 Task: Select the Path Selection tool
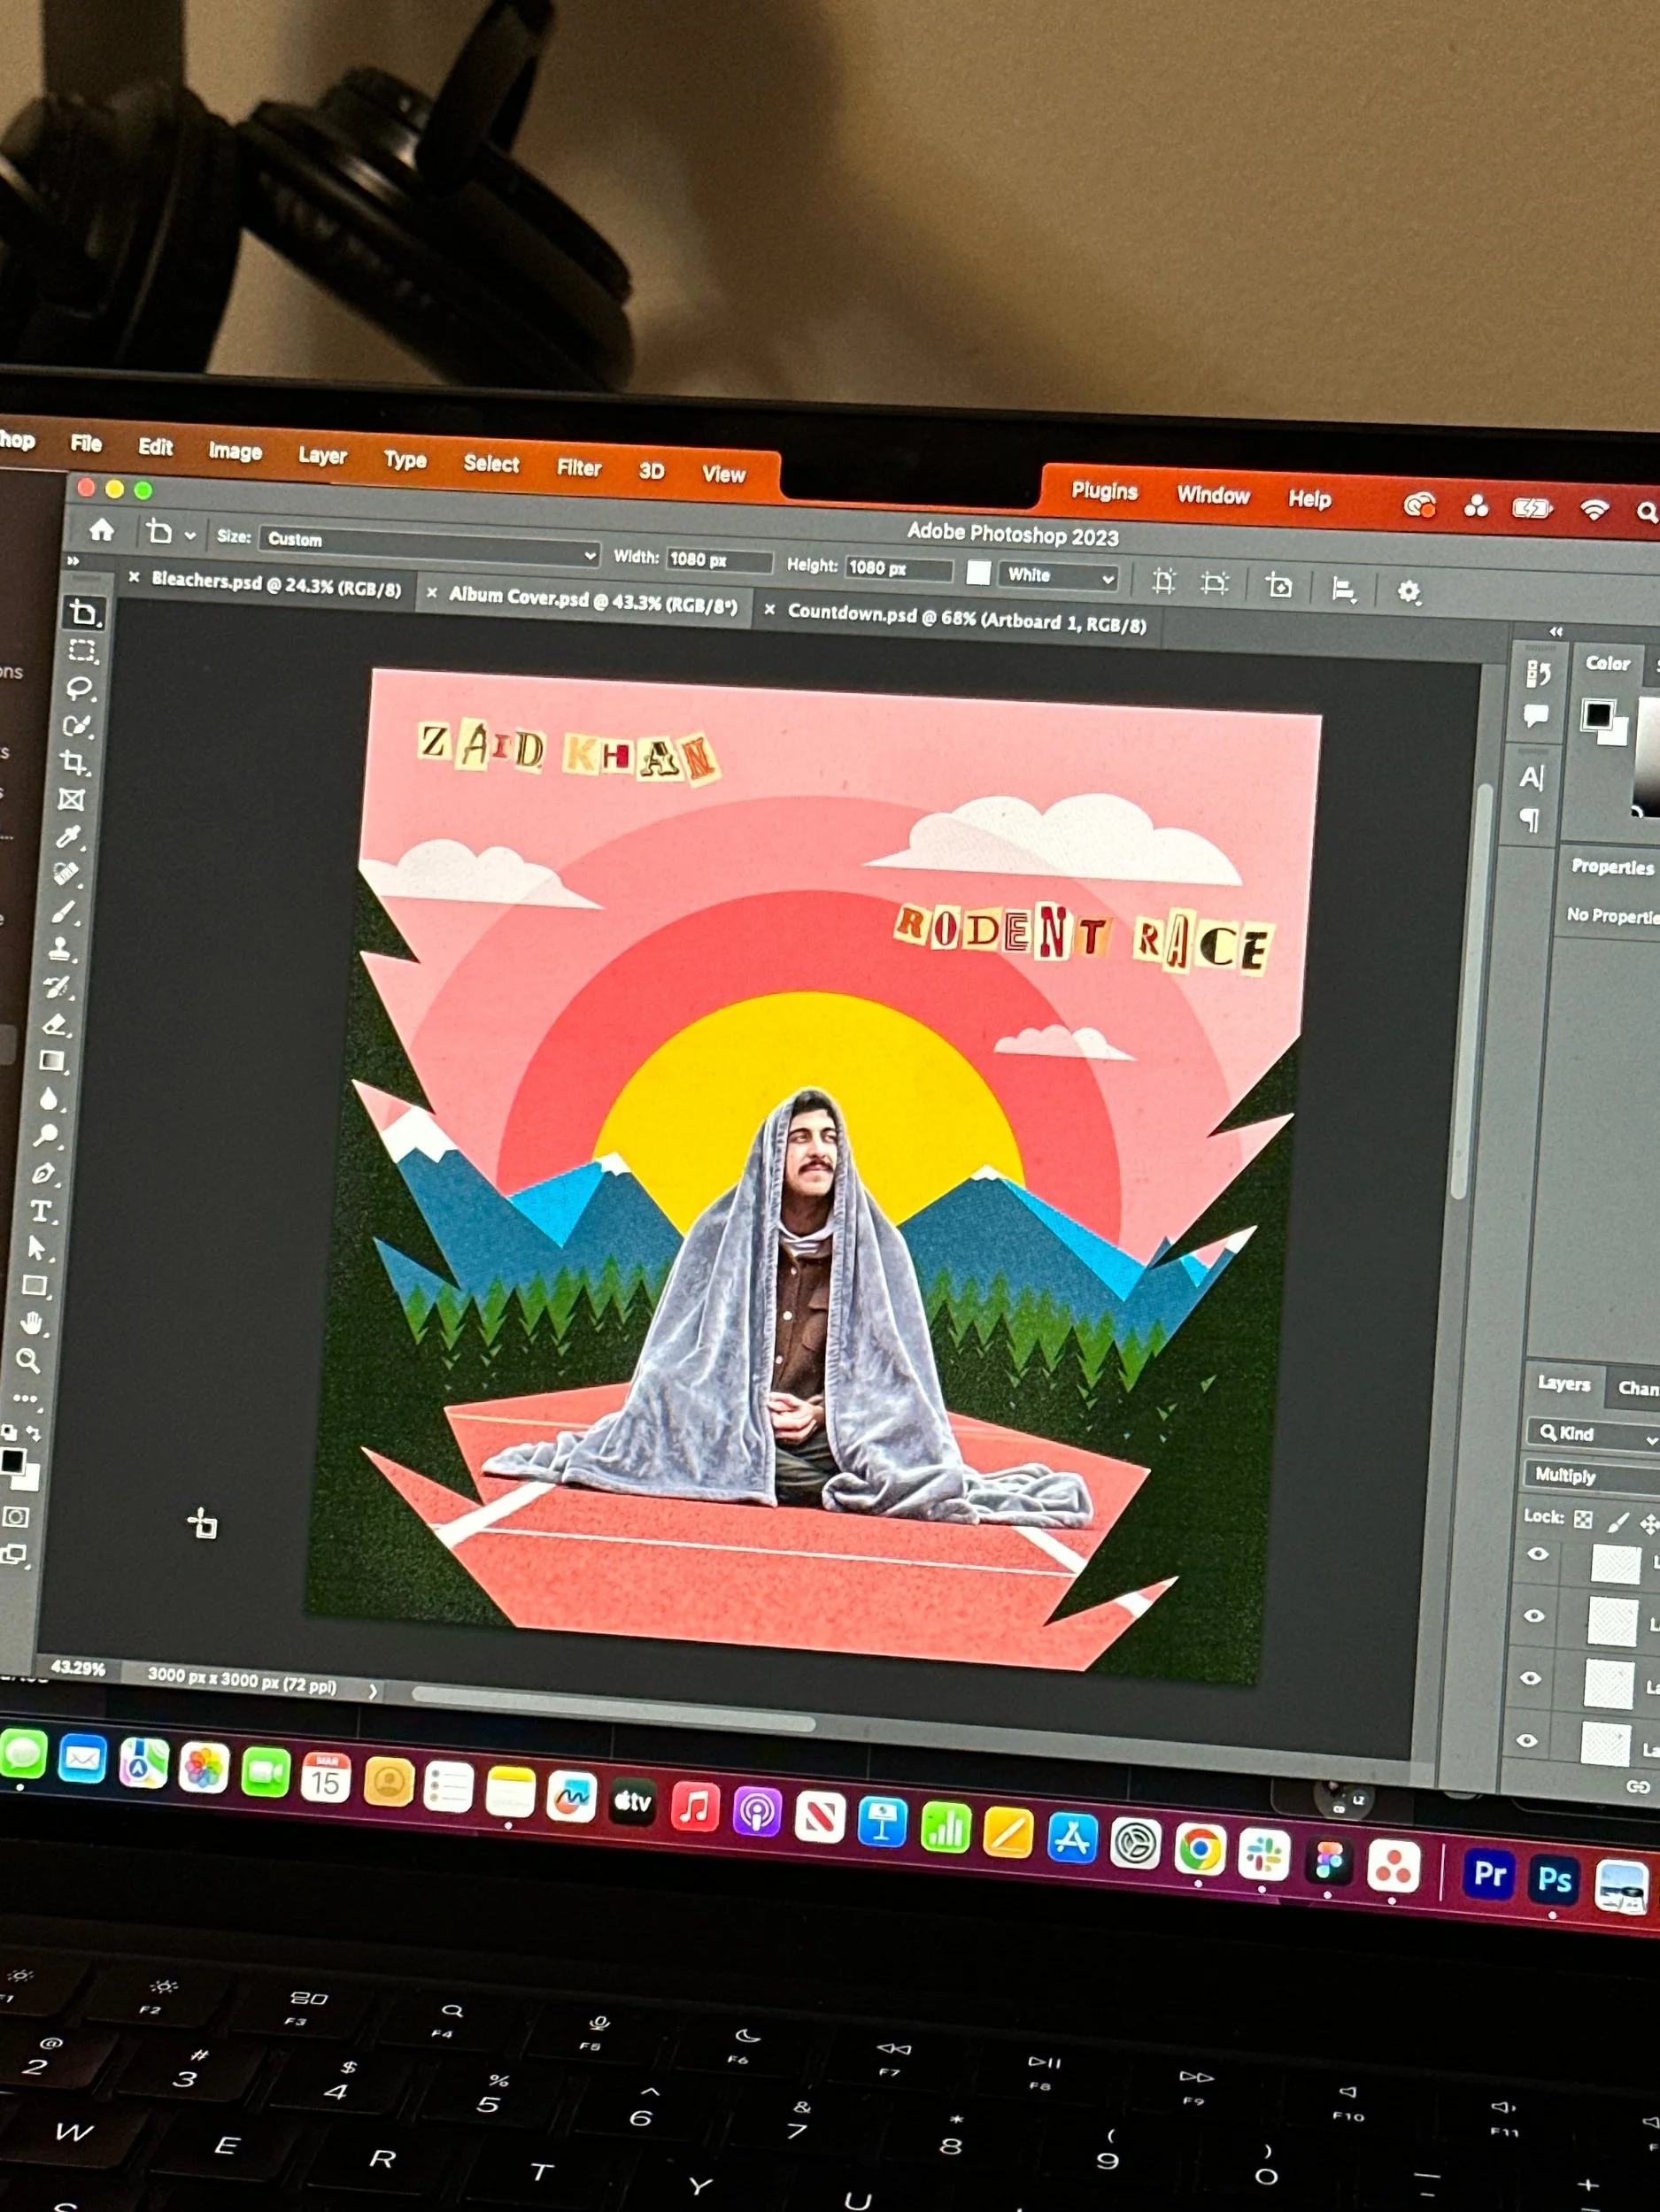tap(38, 1248)
